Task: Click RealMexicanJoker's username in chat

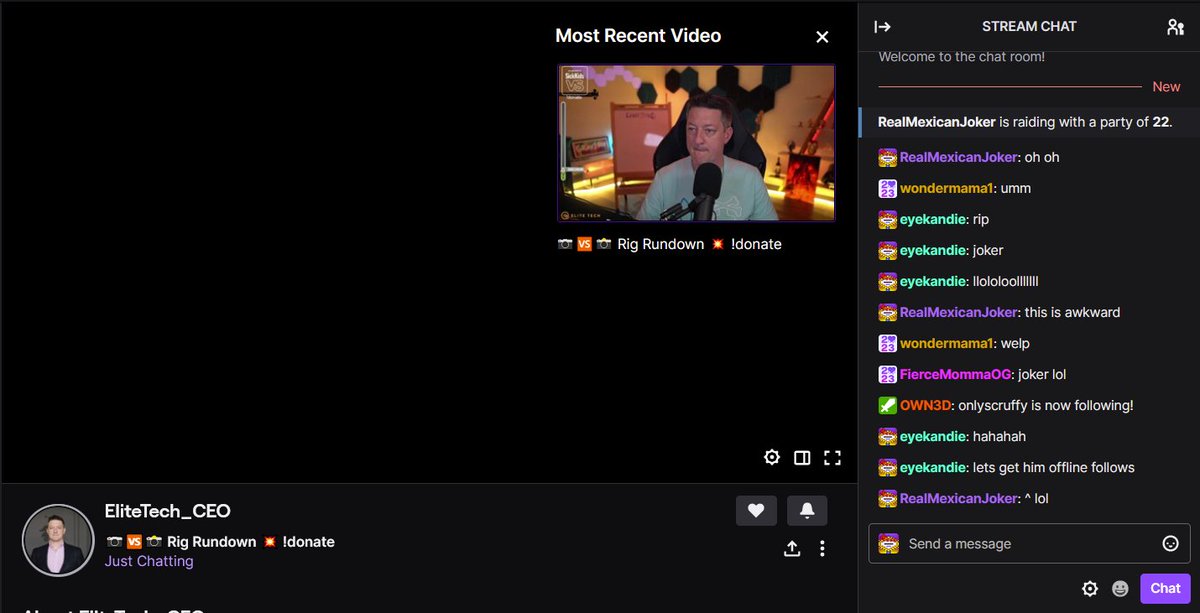Action: pyautogui.click(x=952, y=157)
